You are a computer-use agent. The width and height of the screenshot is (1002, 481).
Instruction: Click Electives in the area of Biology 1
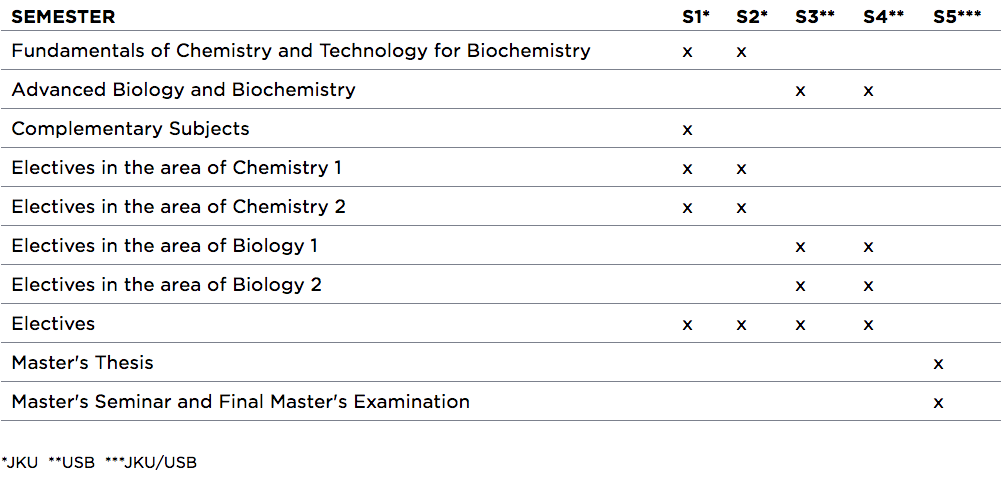(165, 246)
